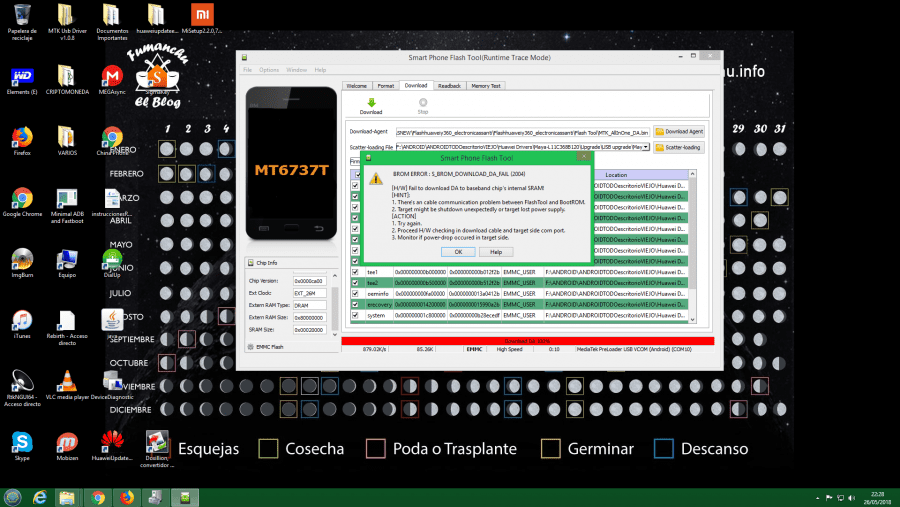Viewport: 900px width, 507px height.
Task: Open the CRIPTOMONEDA folder
Action: (x=67, y=80)
